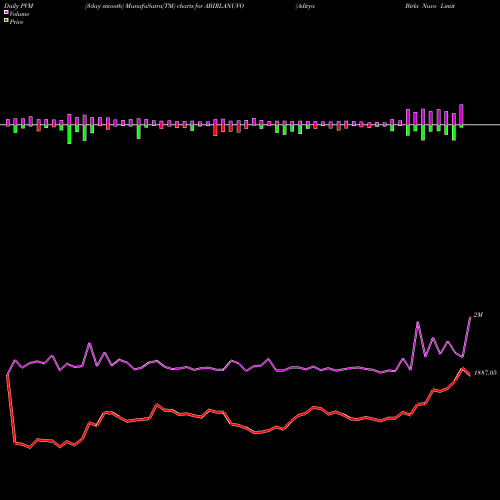Click the 'Birla Nuvo Limit' company name text
Viewport: 500px width, 500px height.
pos(430,6)
